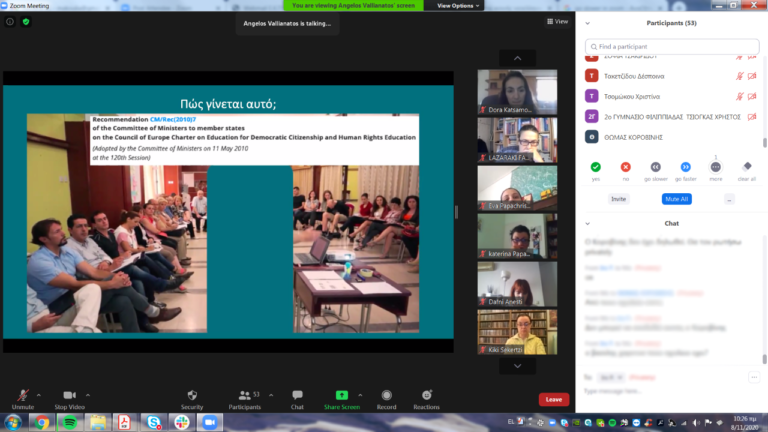Image resolution: width=768 pixels, height=432 pixels.
Task: Select Eva Papachris video thumbnail
Action: point(517,188)
